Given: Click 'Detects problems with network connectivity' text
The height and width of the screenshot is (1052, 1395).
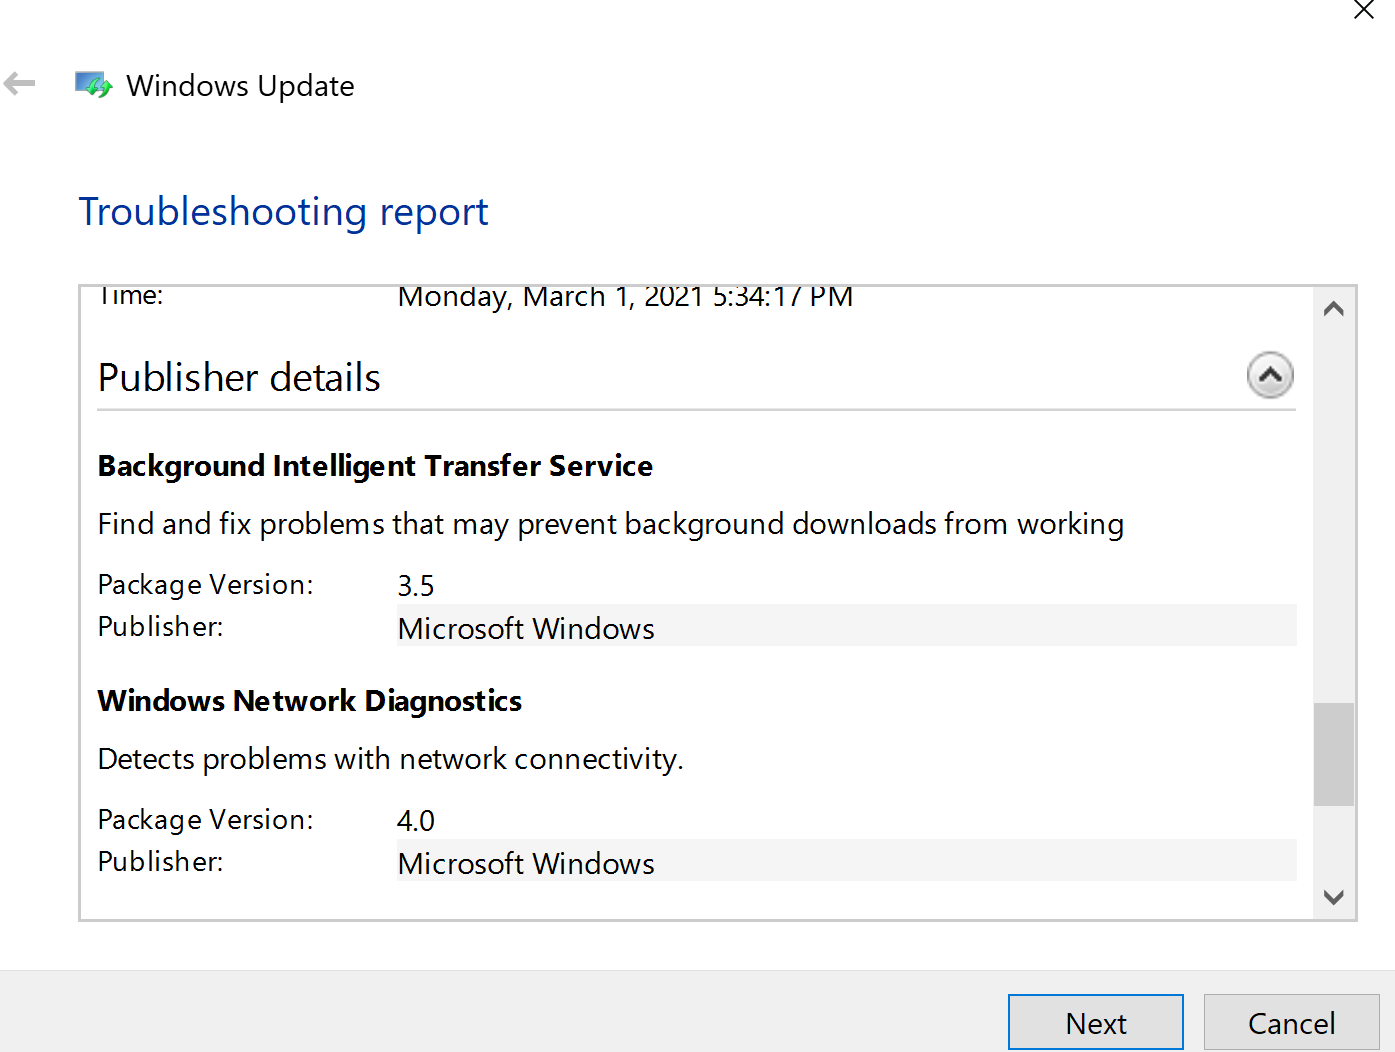Looking at the screenshot, I should pos(391,760).
